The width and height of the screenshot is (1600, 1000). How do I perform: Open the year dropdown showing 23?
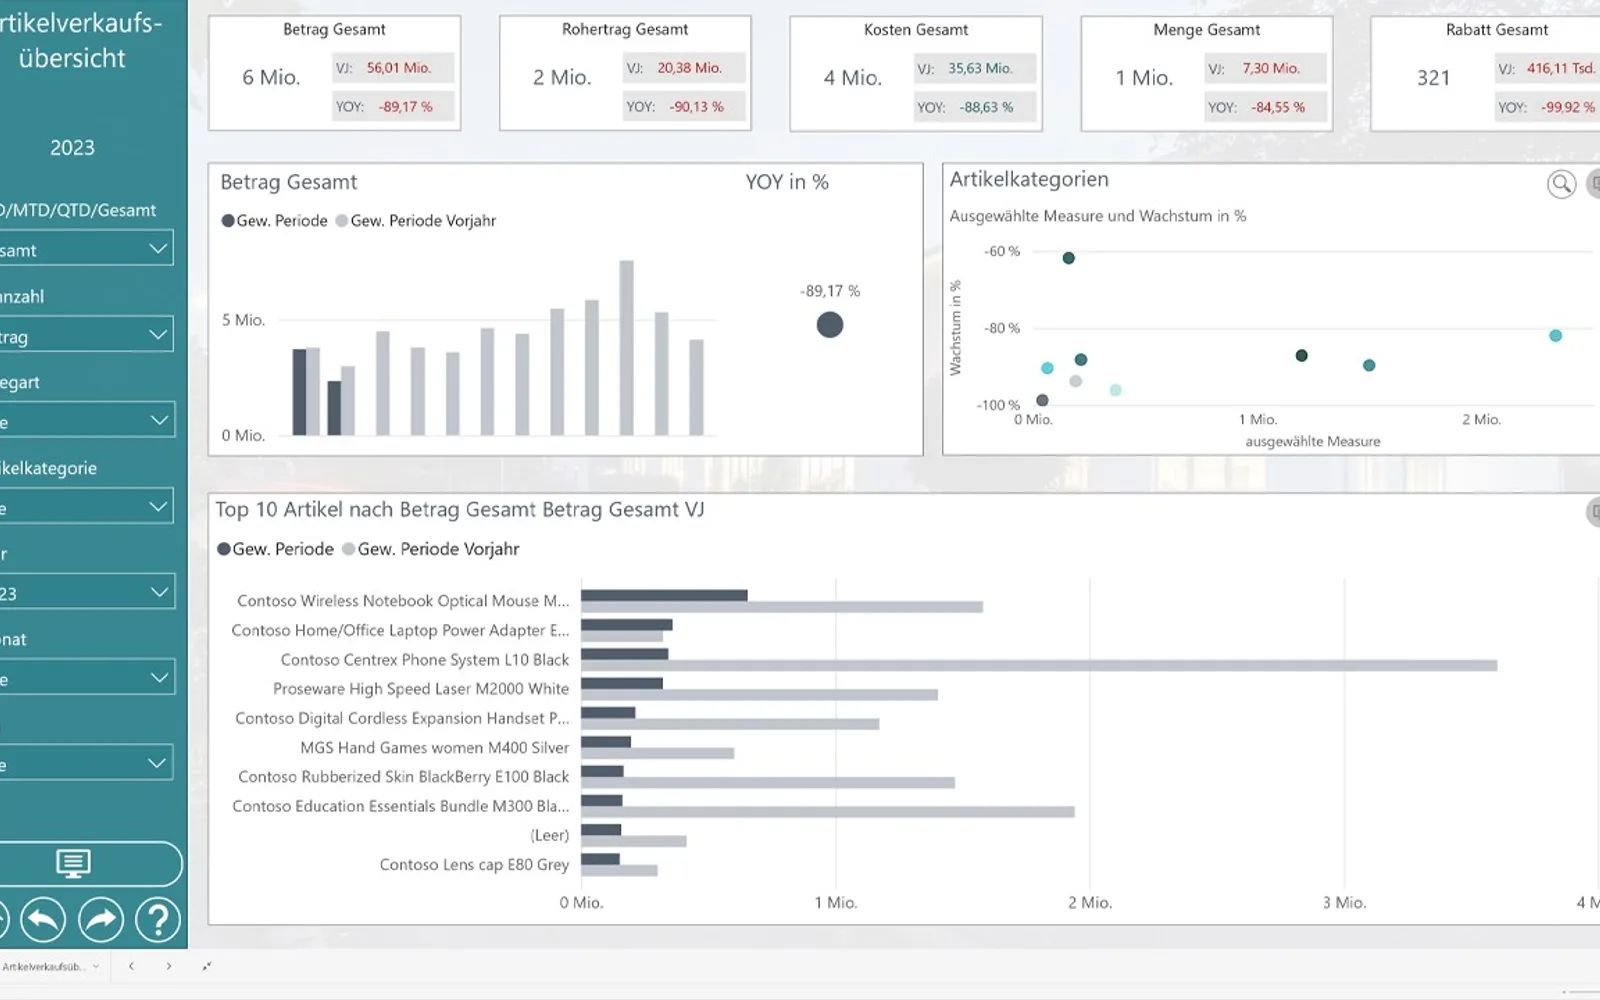(x=86, y=591)
